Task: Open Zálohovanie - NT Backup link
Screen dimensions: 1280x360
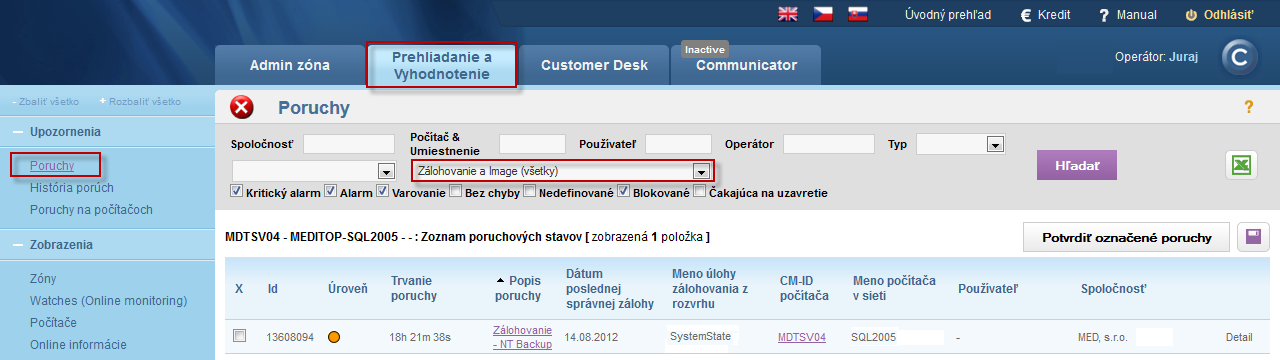Action: pyautogui.click(x=522, y=337)
